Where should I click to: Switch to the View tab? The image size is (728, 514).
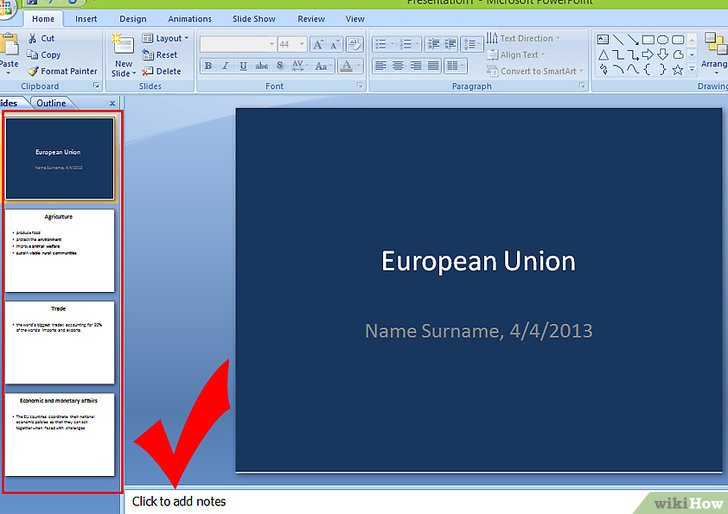click(x=355, y=19)
